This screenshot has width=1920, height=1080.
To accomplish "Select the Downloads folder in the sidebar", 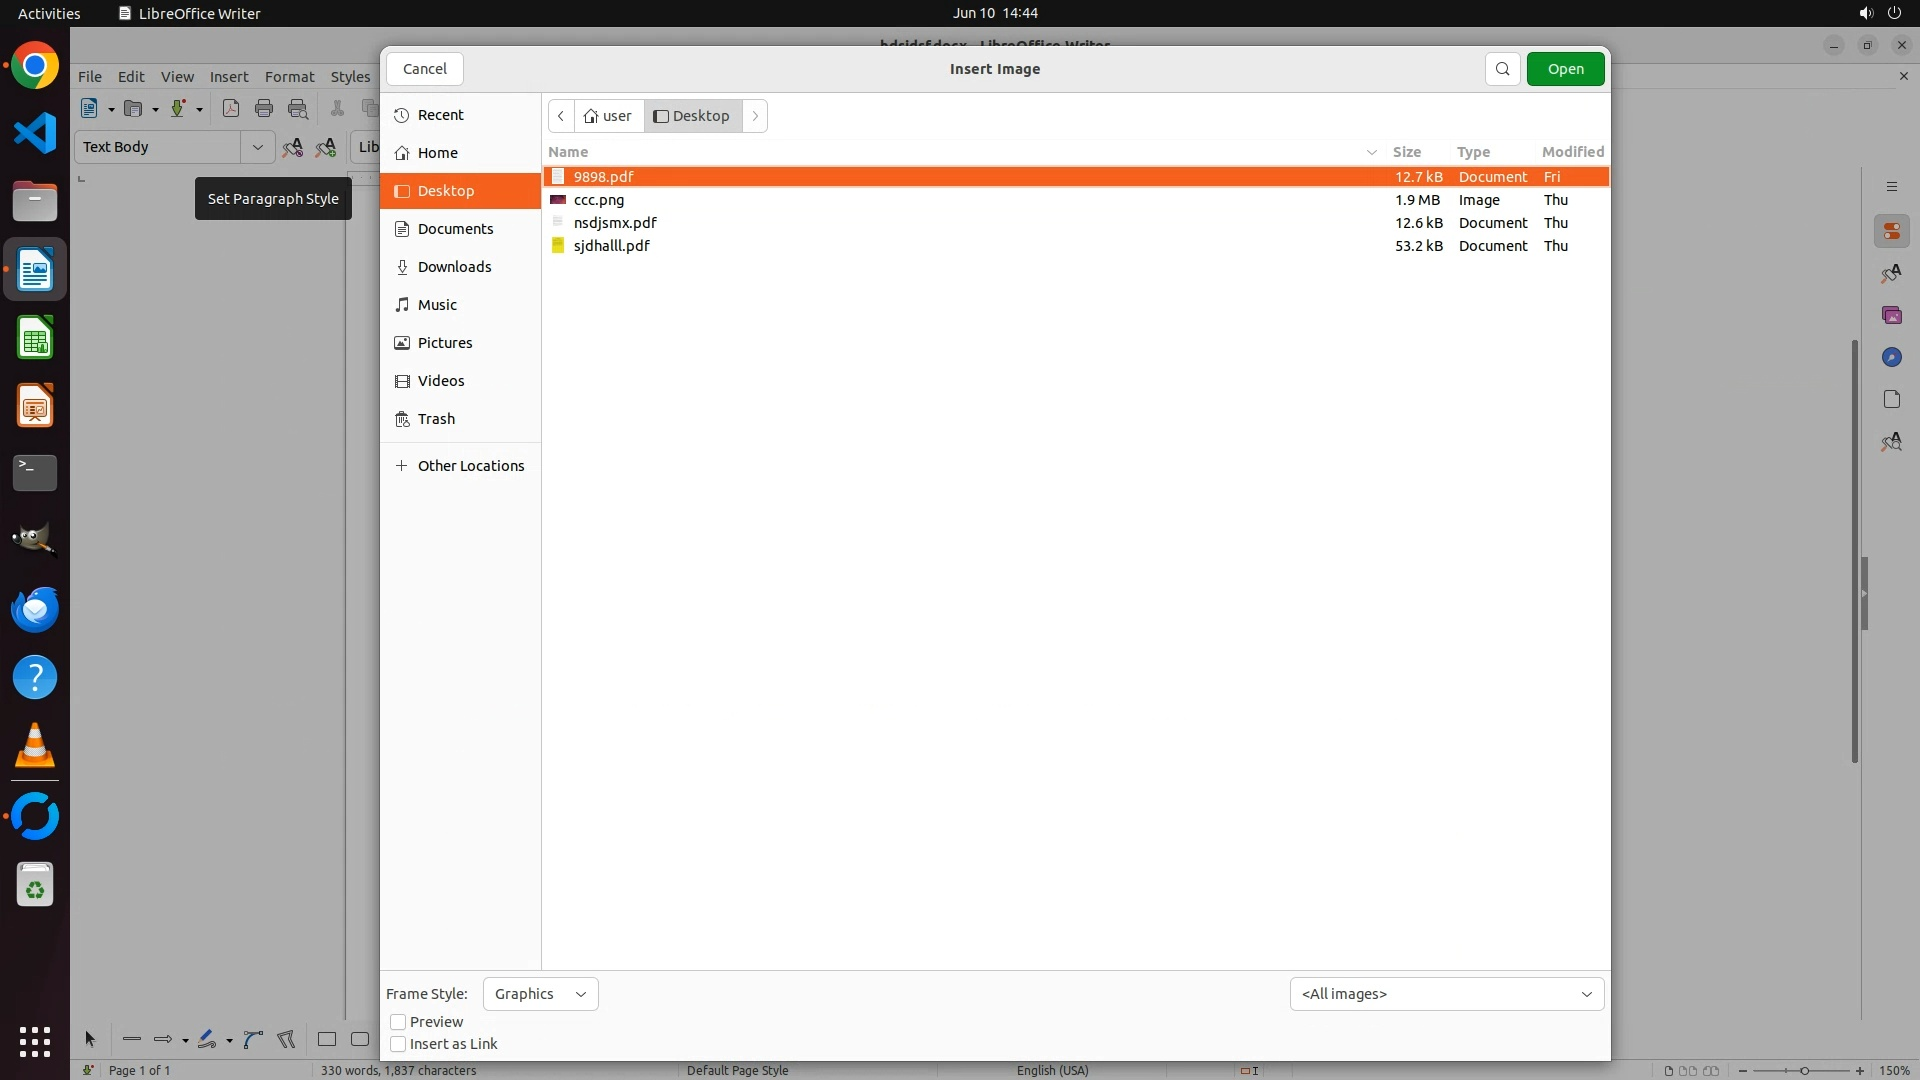I will 454,267.
